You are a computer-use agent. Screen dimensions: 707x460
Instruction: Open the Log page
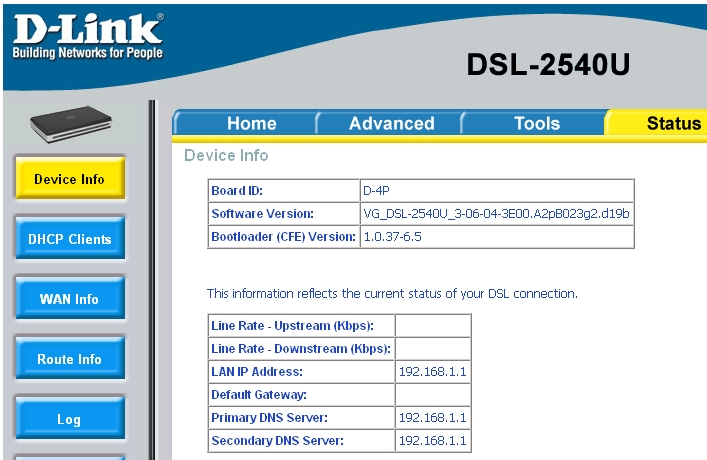tap(70, 418)
